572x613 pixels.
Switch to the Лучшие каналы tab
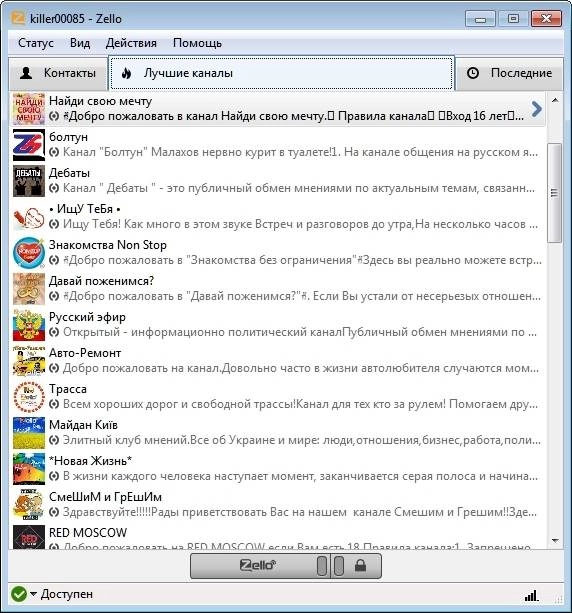click(x=282, y=73)
